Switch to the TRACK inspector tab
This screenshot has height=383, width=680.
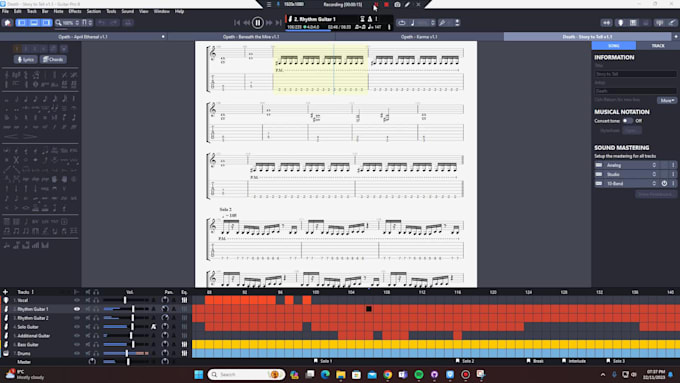pyautogui.click(x=657, y=46)
